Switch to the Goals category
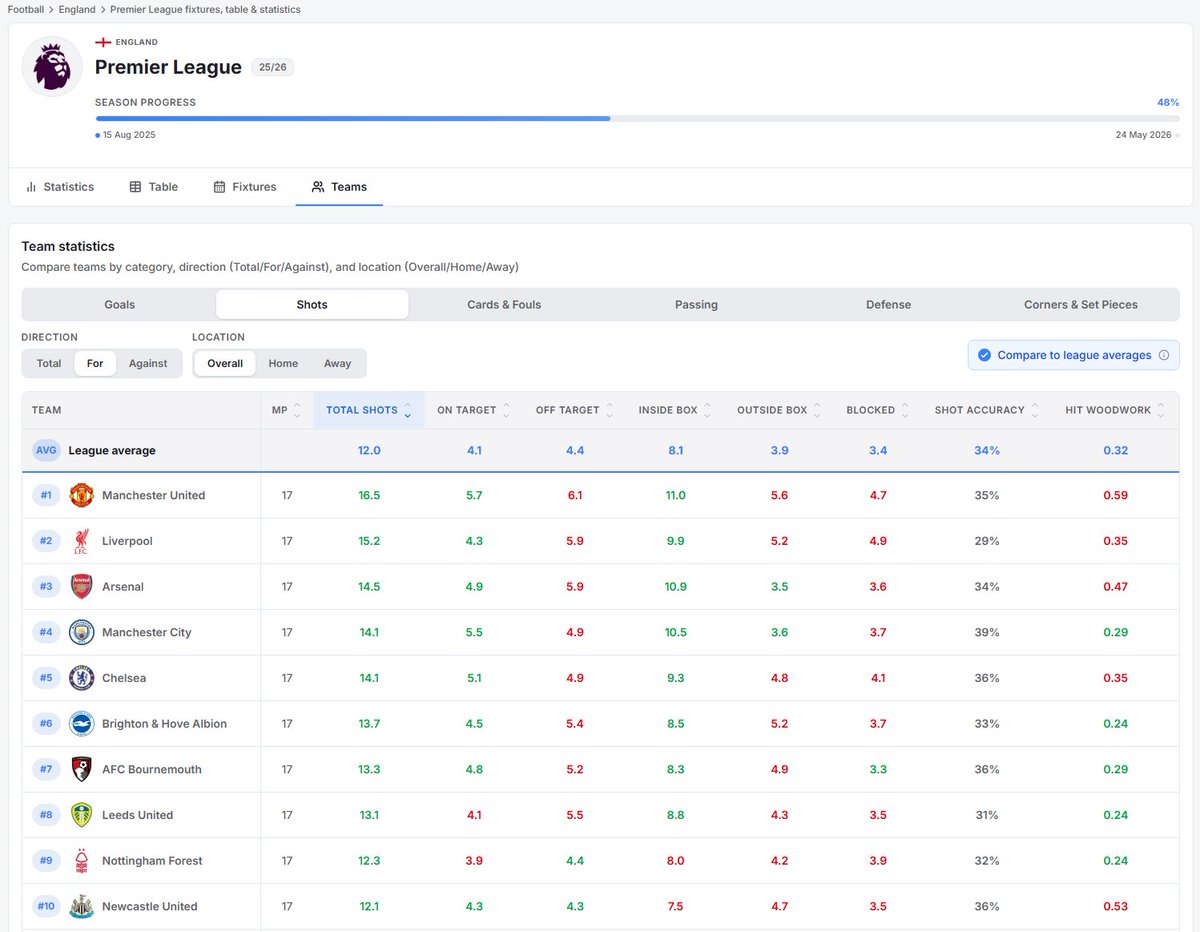Screen dimensions: 1200x932 tap(119, 305)
